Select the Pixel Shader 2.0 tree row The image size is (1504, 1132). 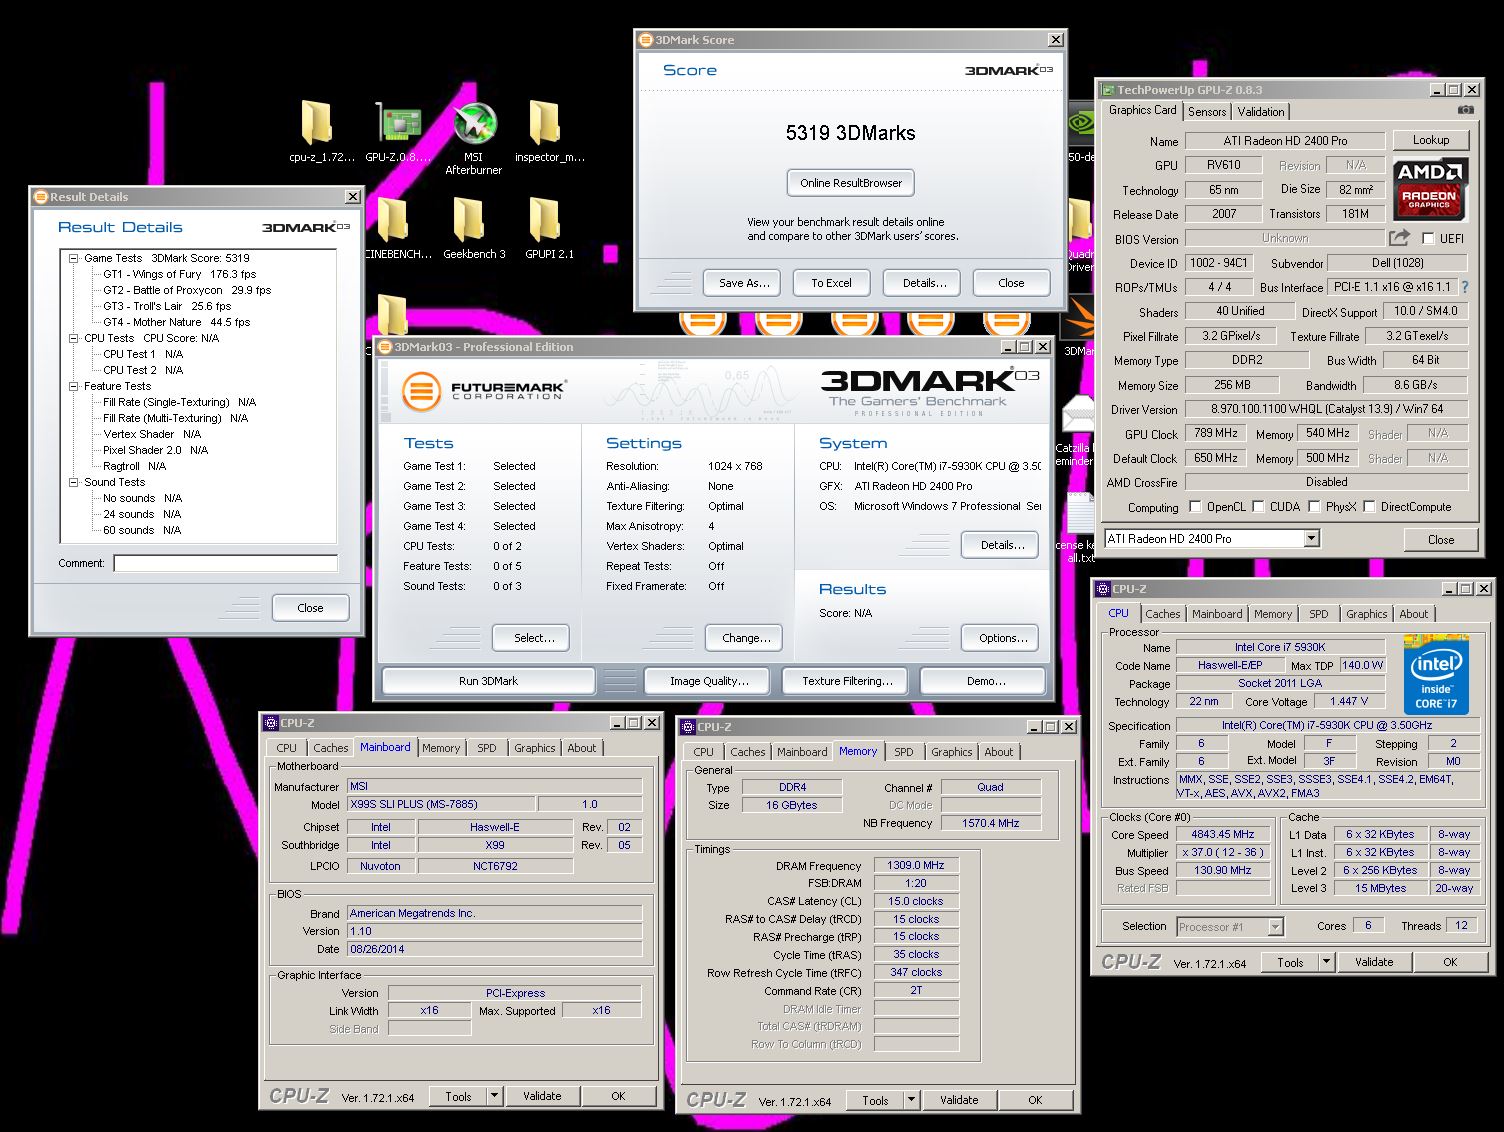click(155, 450)
